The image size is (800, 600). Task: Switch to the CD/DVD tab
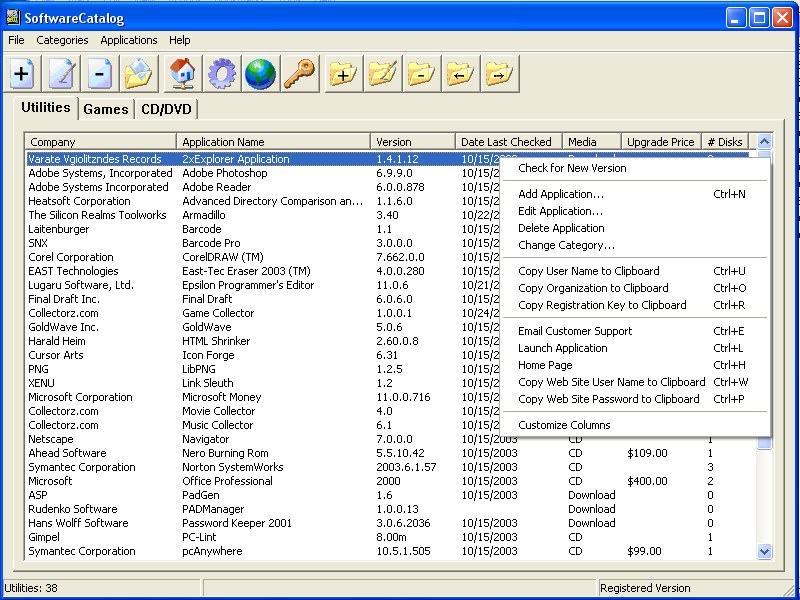(x=166, y=109)
